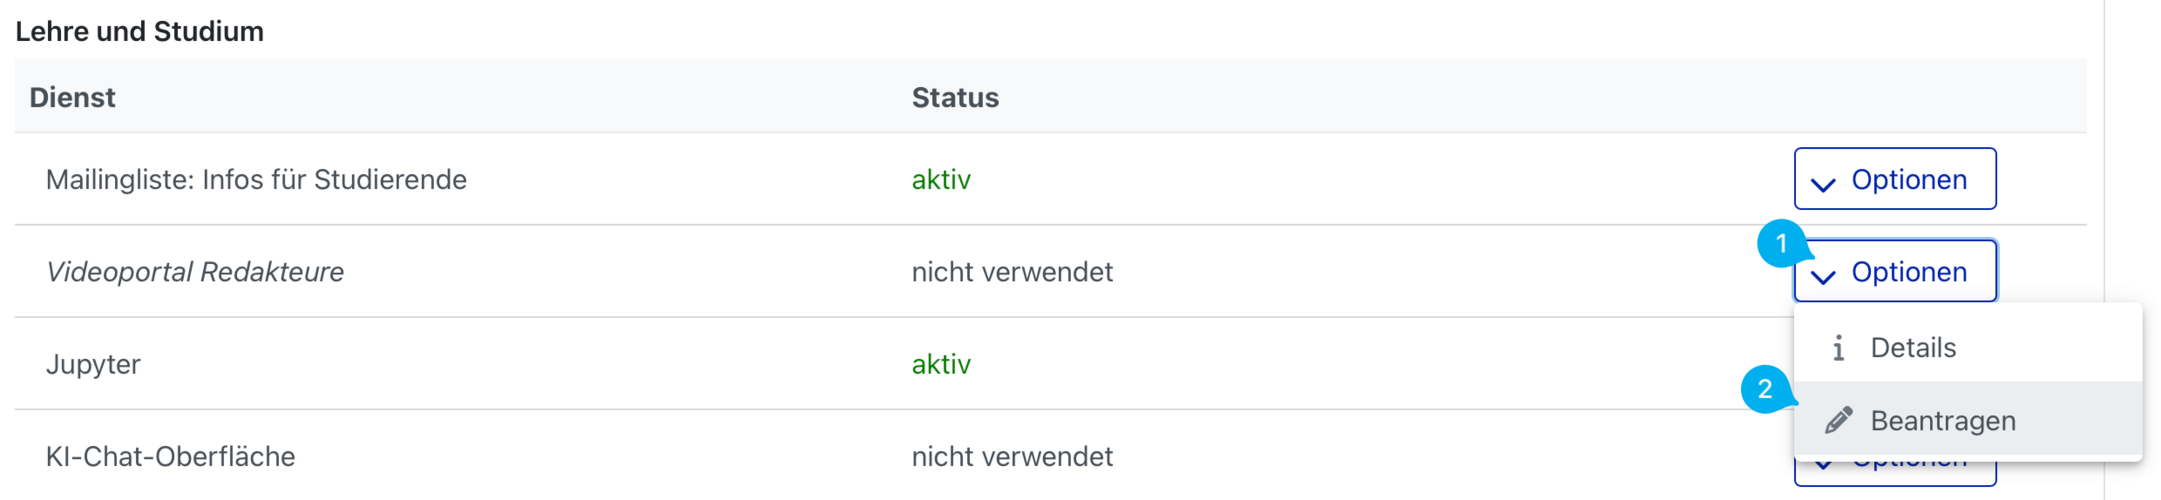
Task: Choose Beantragen in the options menu
Action: [x=1942, y=421]
